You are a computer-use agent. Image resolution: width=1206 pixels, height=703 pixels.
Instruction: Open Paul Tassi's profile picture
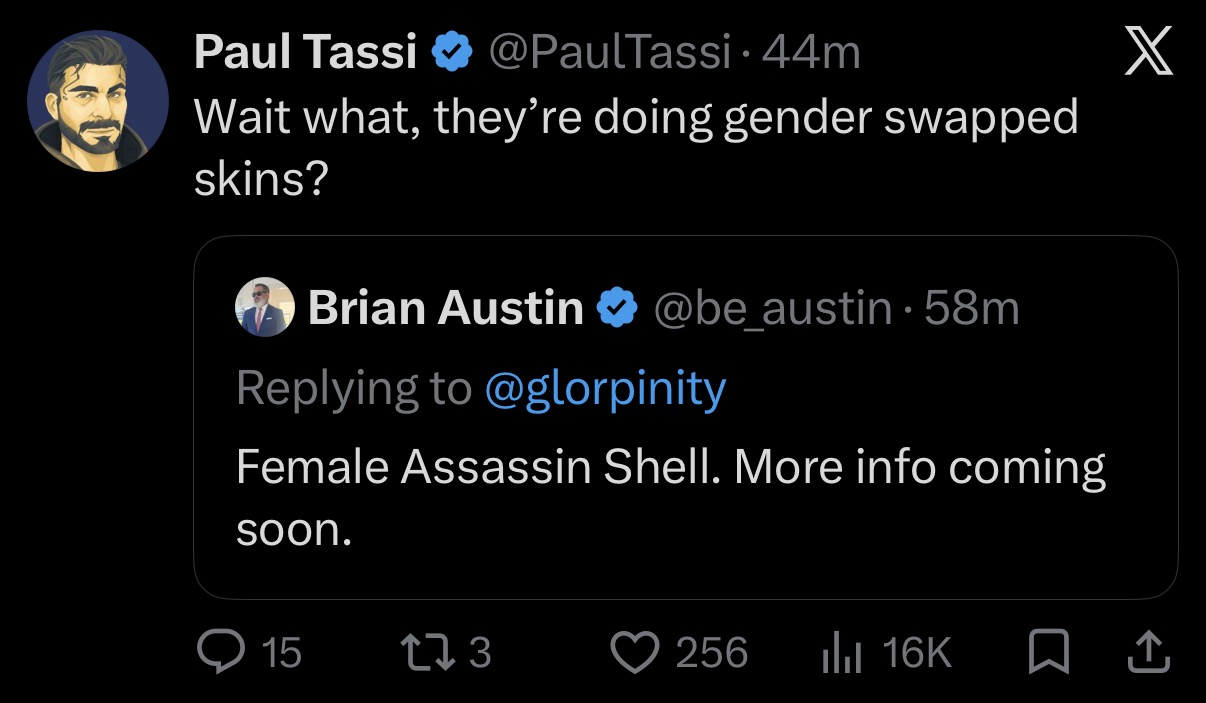tap(97, 101)
